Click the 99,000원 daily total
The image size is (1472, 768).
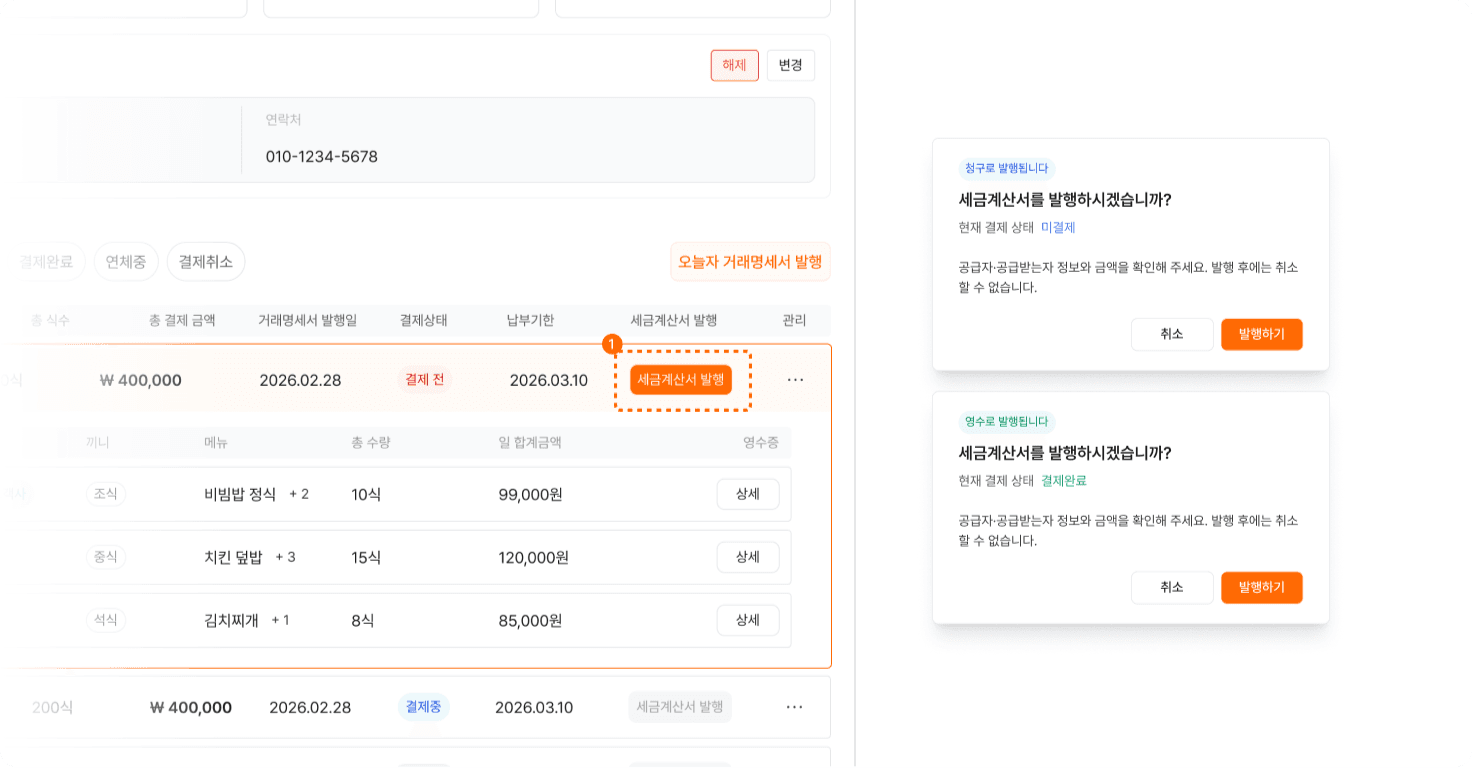(x=531, y=494)
